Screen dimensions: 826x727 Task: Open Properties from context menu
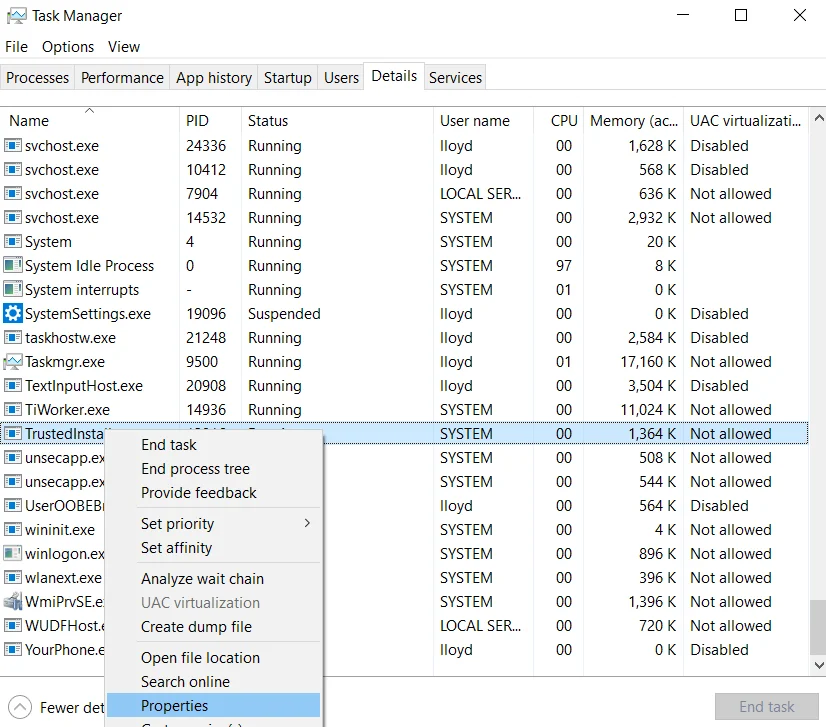click(x=214, y=705)
